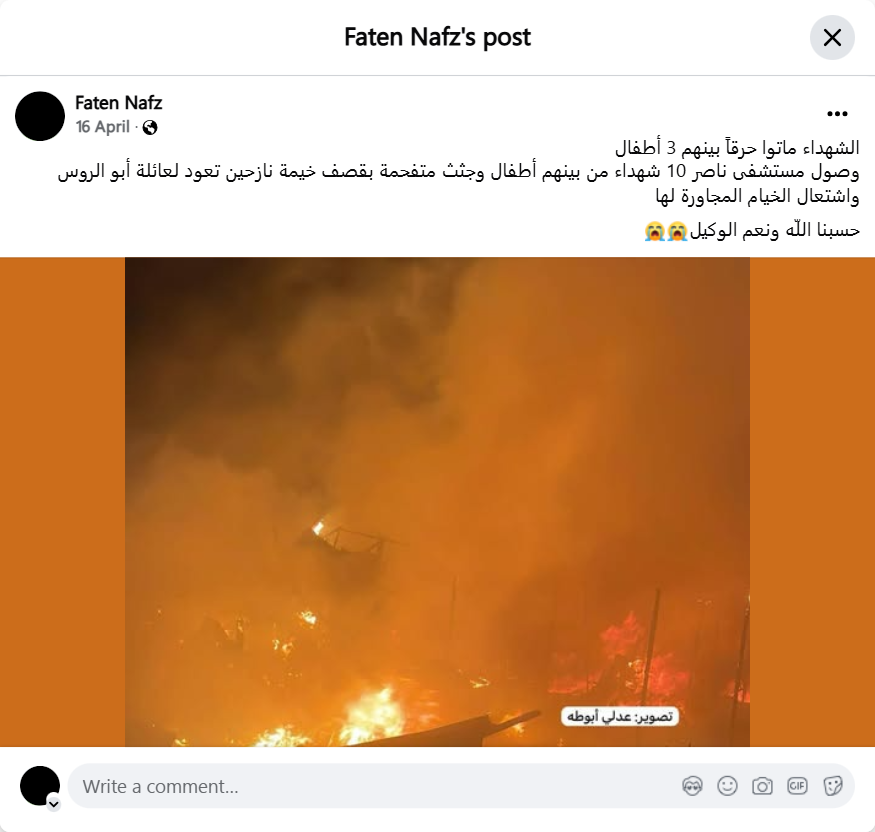Expand the commenter identity switcher arrow
Viewport: 875px width, 832px height.
click(54, 804)
